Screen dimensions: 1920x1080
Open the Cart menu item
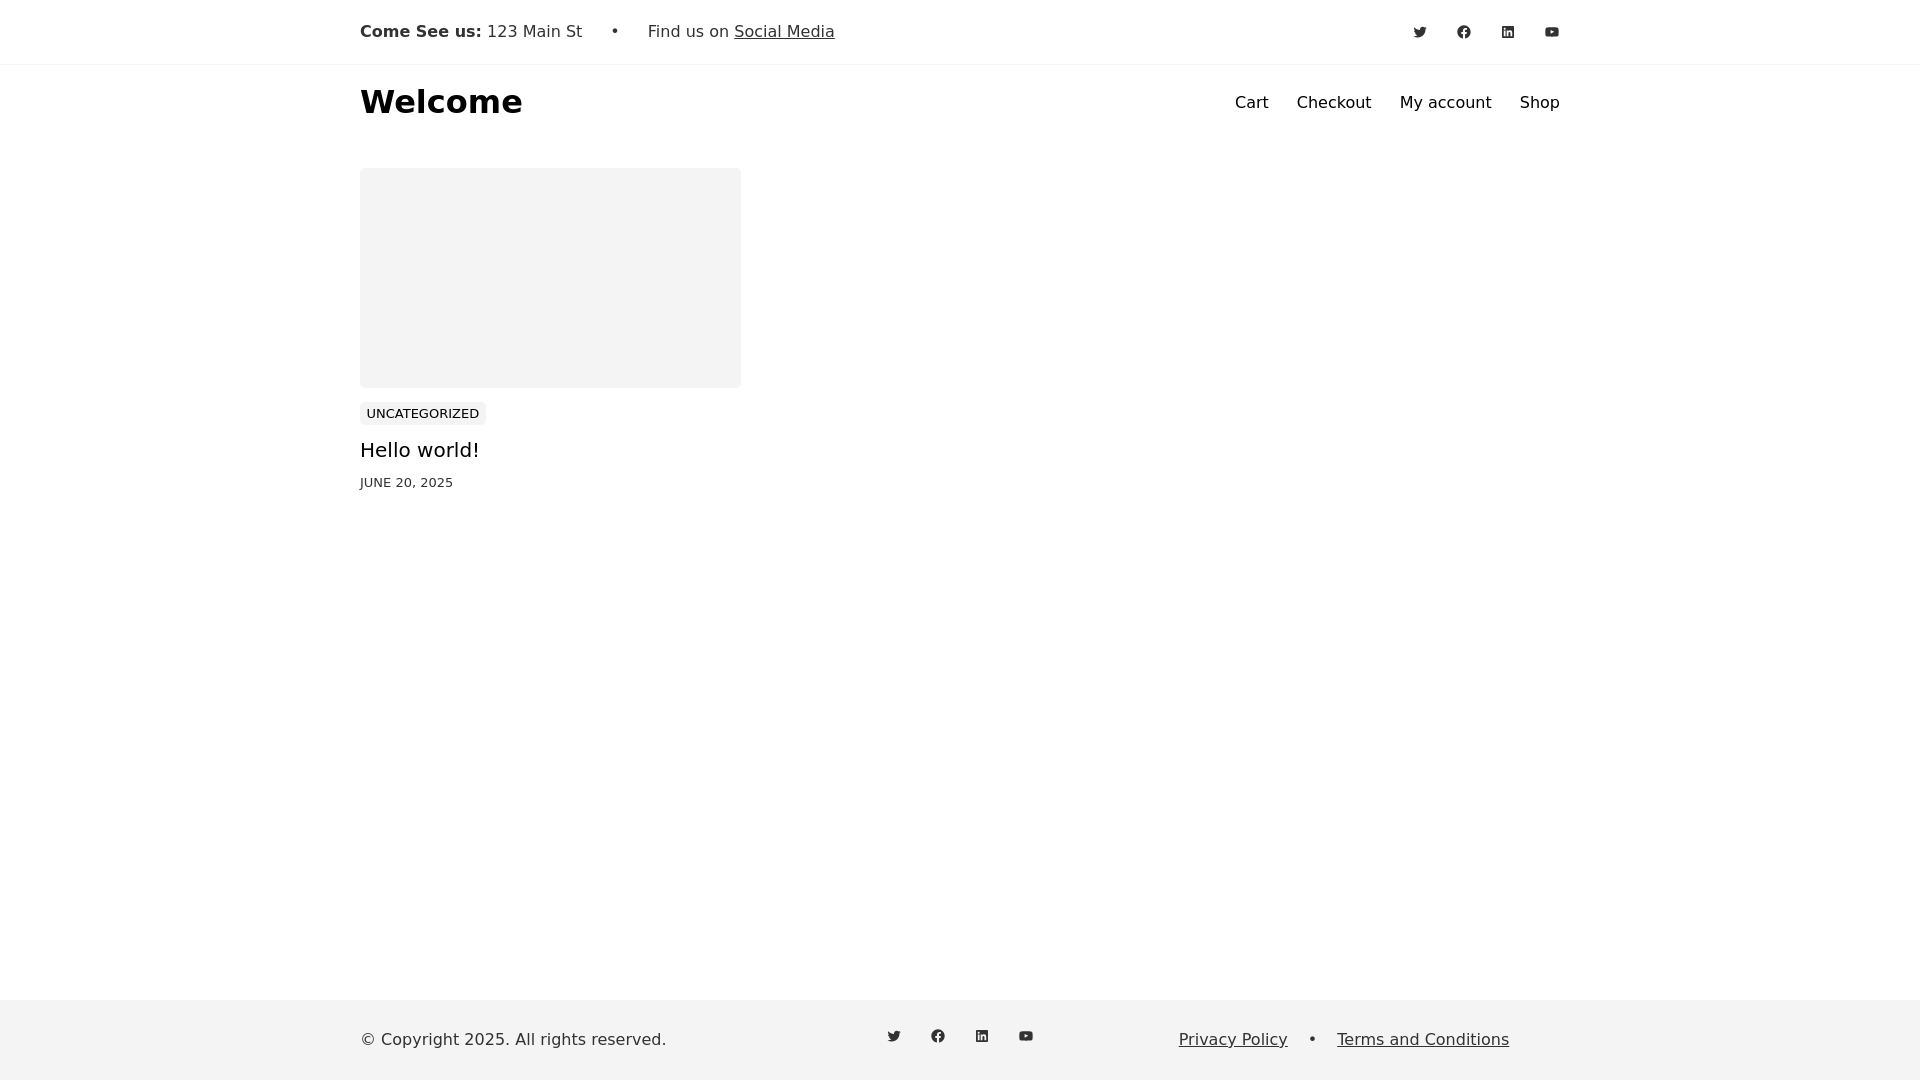click(x=1251, y=103)
